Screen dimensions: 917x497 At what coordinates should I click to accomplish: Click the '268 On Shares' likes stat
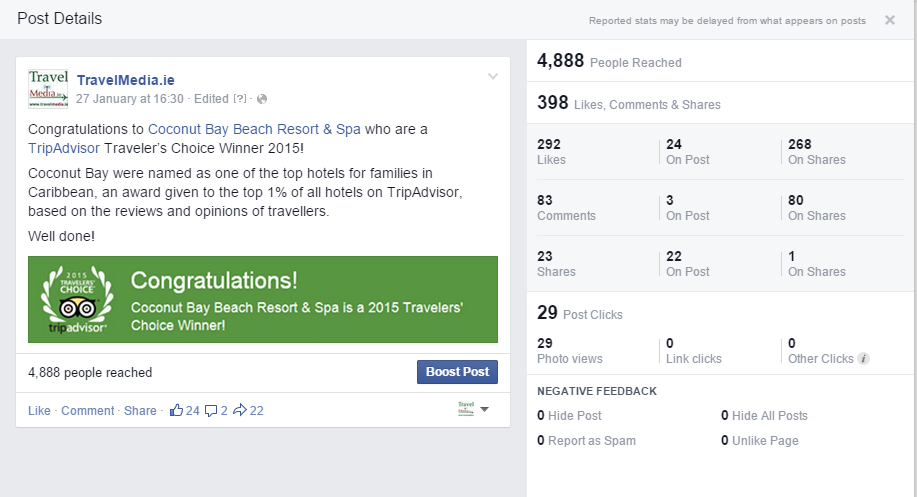click(816, 151)
